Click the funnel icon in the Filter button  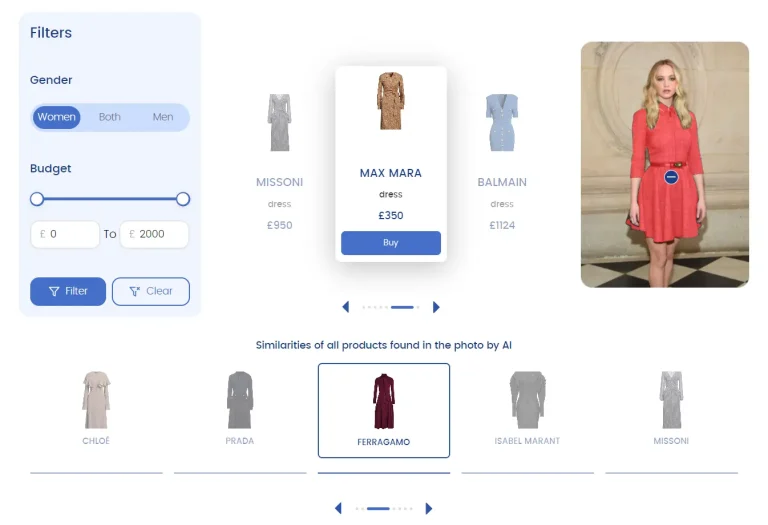[x=54, y=291]
